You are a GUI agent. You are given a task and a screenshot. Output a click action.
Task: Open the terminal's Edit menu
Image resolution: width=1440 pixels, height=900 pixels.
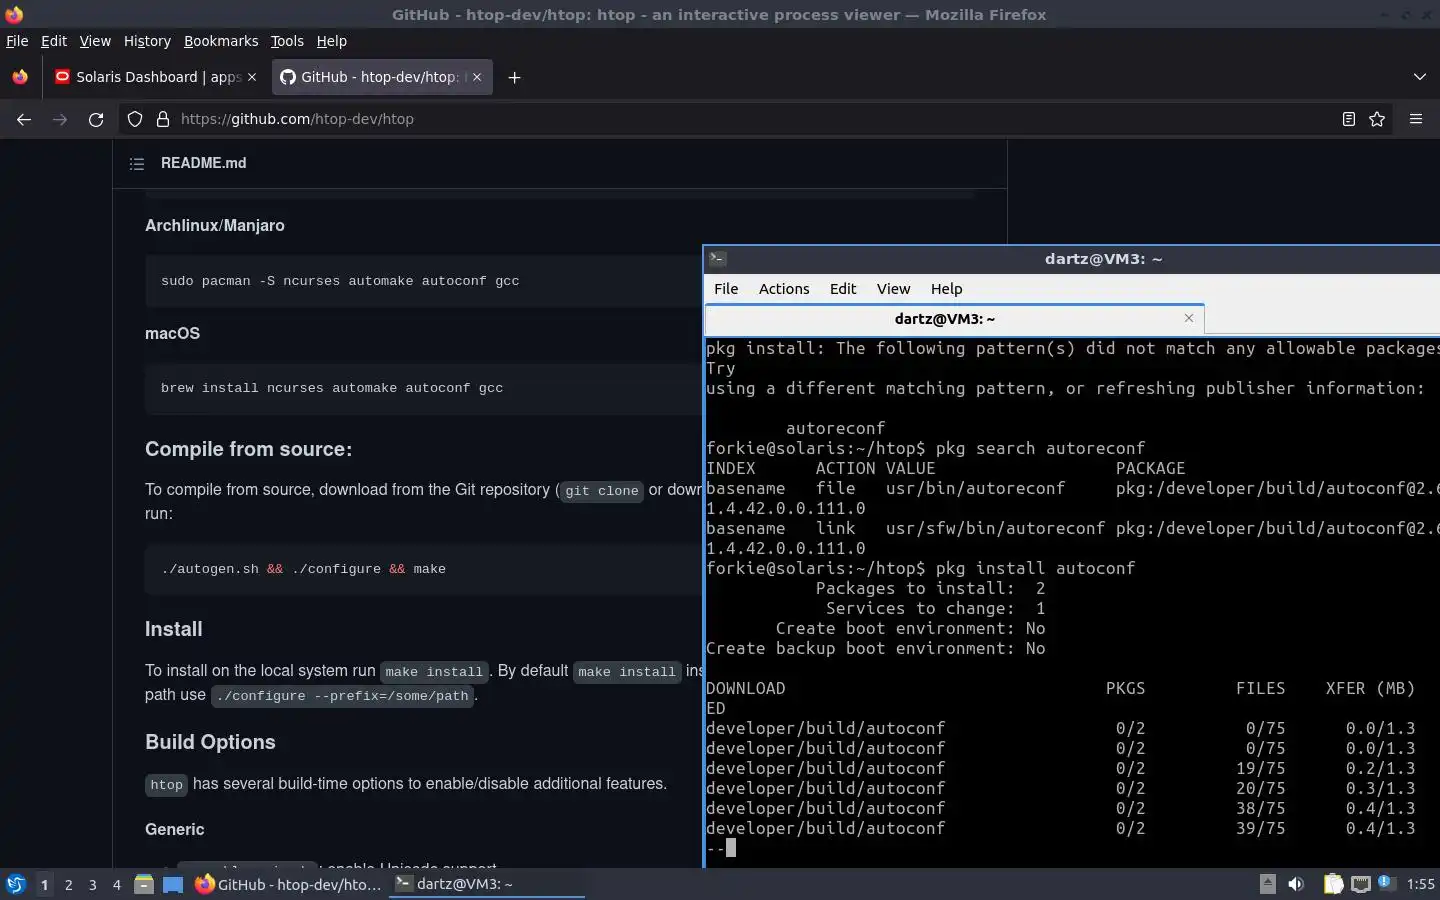843,289
